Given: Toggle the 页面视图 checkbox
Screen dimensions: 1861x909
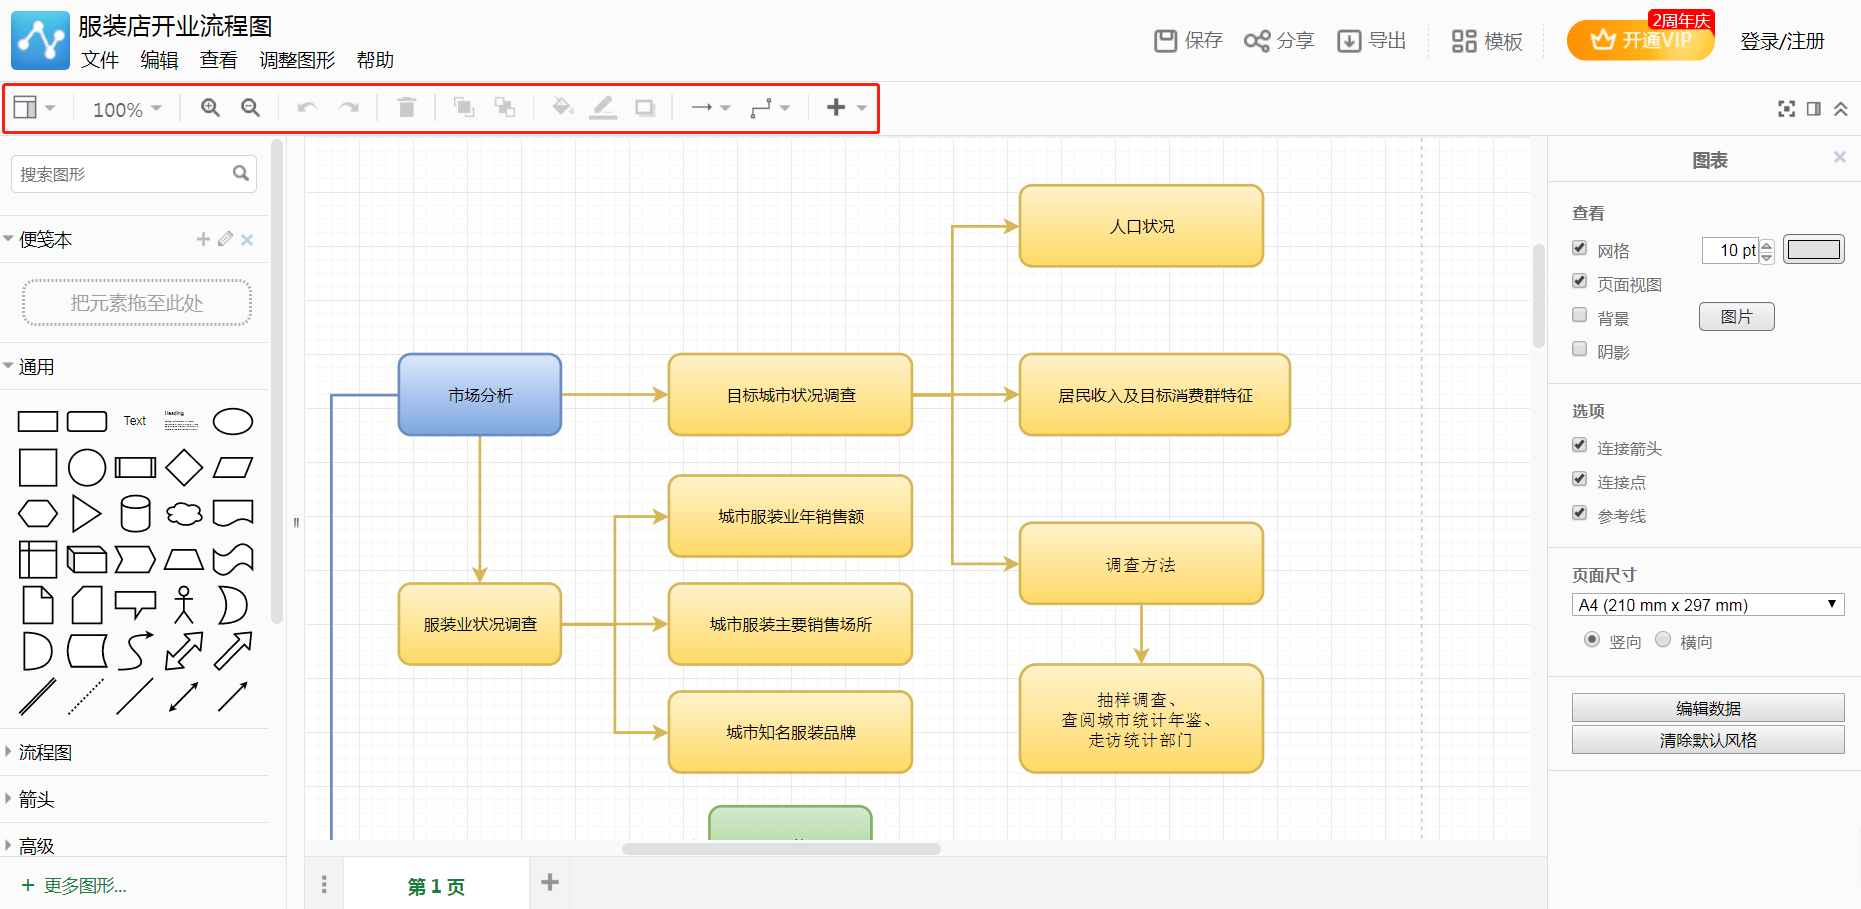Looking at the screenshot, I should tap(1579, 281).
